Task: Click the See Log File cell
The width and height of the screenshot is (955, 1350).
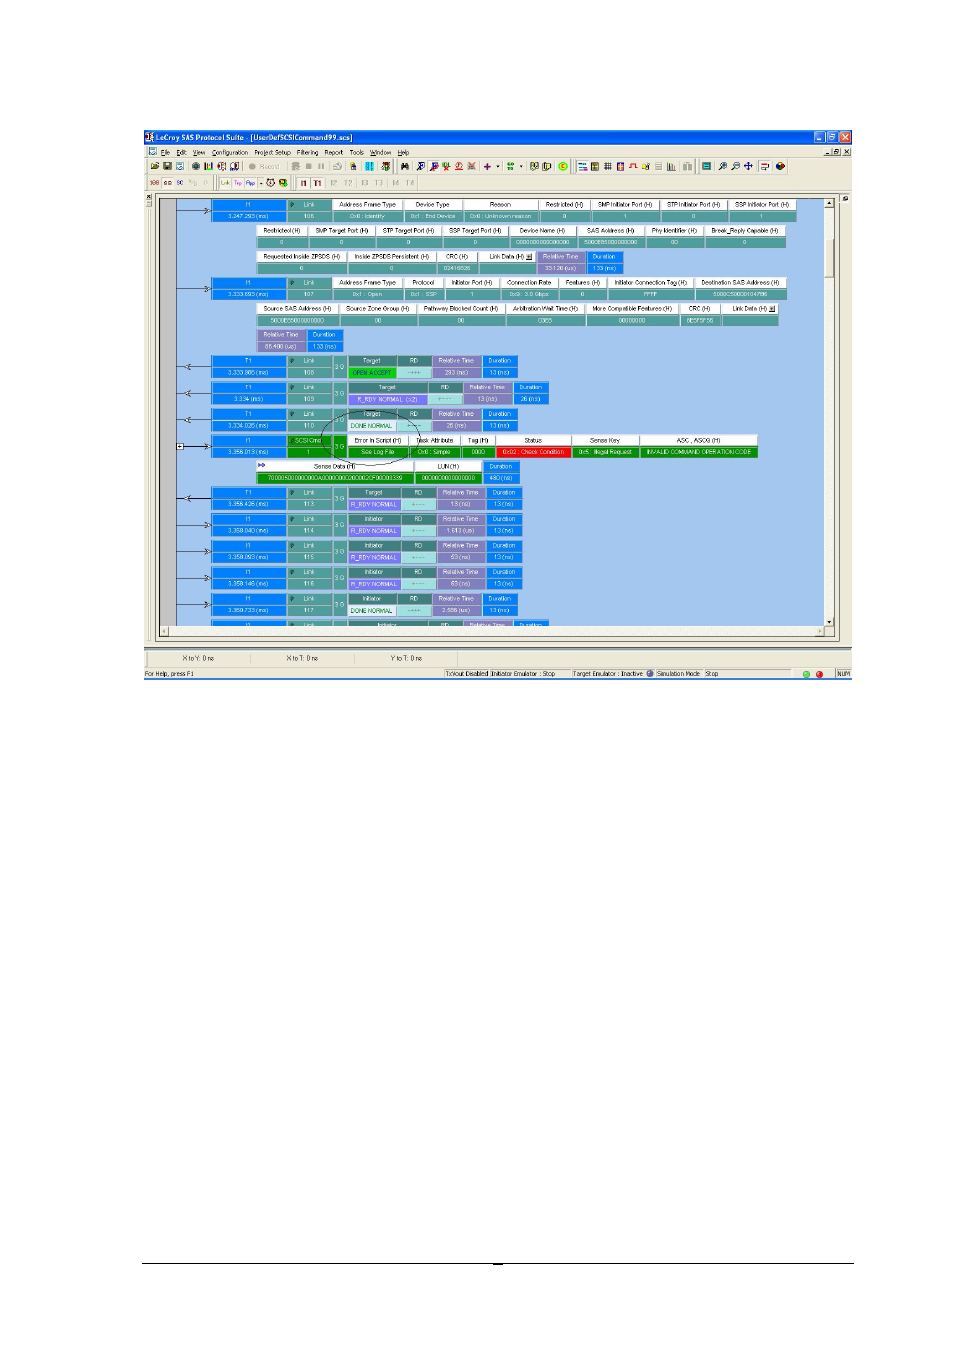Action: 378,452
